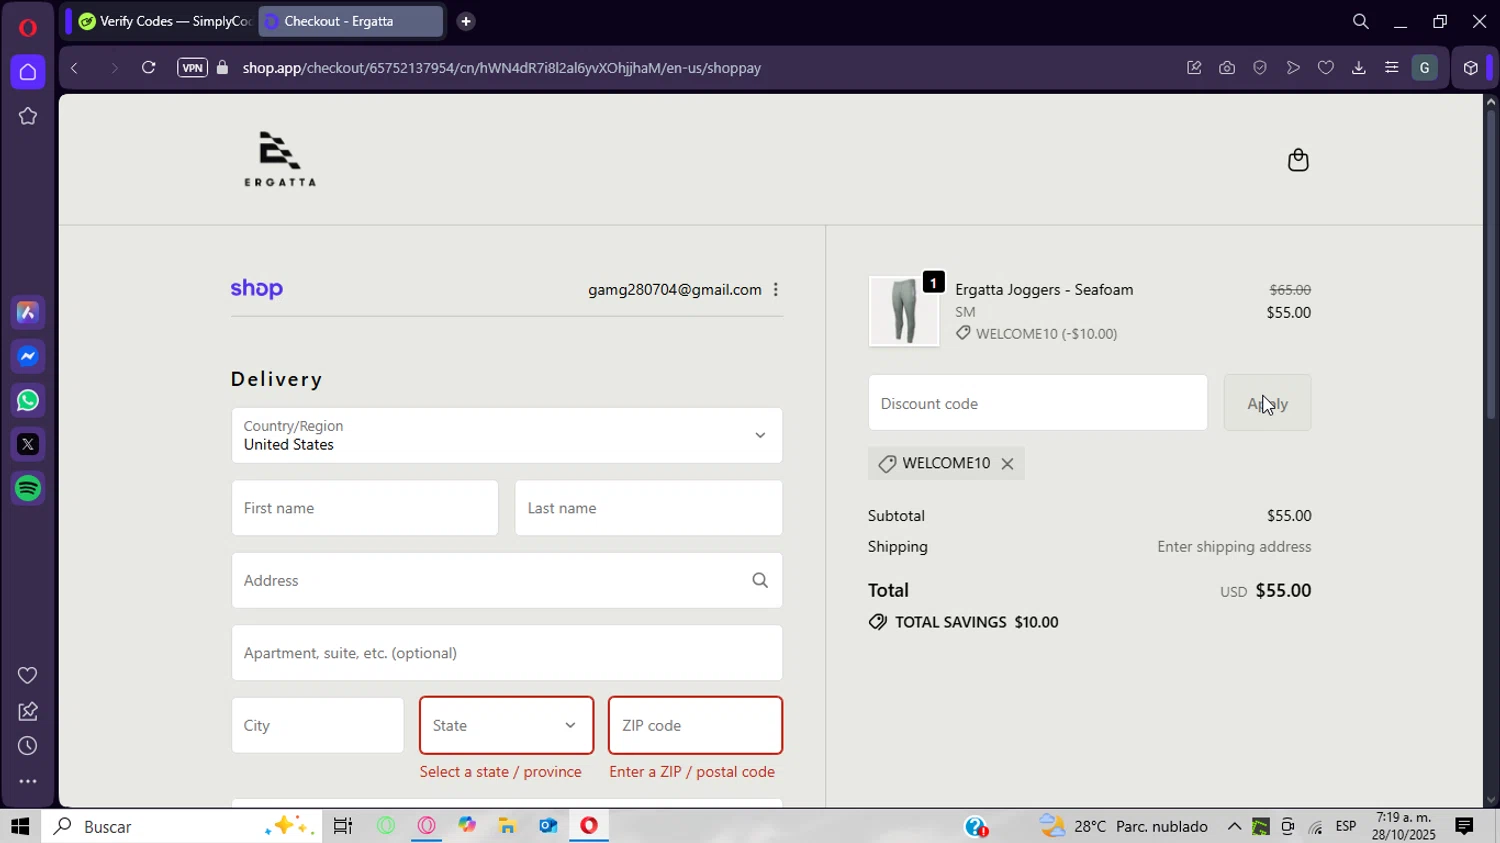Viewport: 1500px width, 843px height.
Task: Show hidden system tray icons
Action: 1234,827
